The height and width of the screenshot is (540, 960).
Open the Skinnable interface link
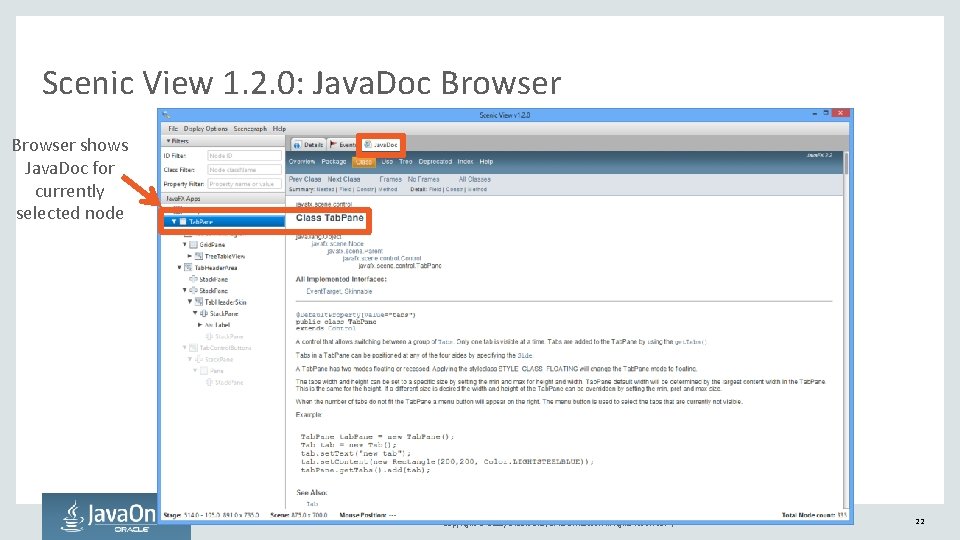coord(358,291)
